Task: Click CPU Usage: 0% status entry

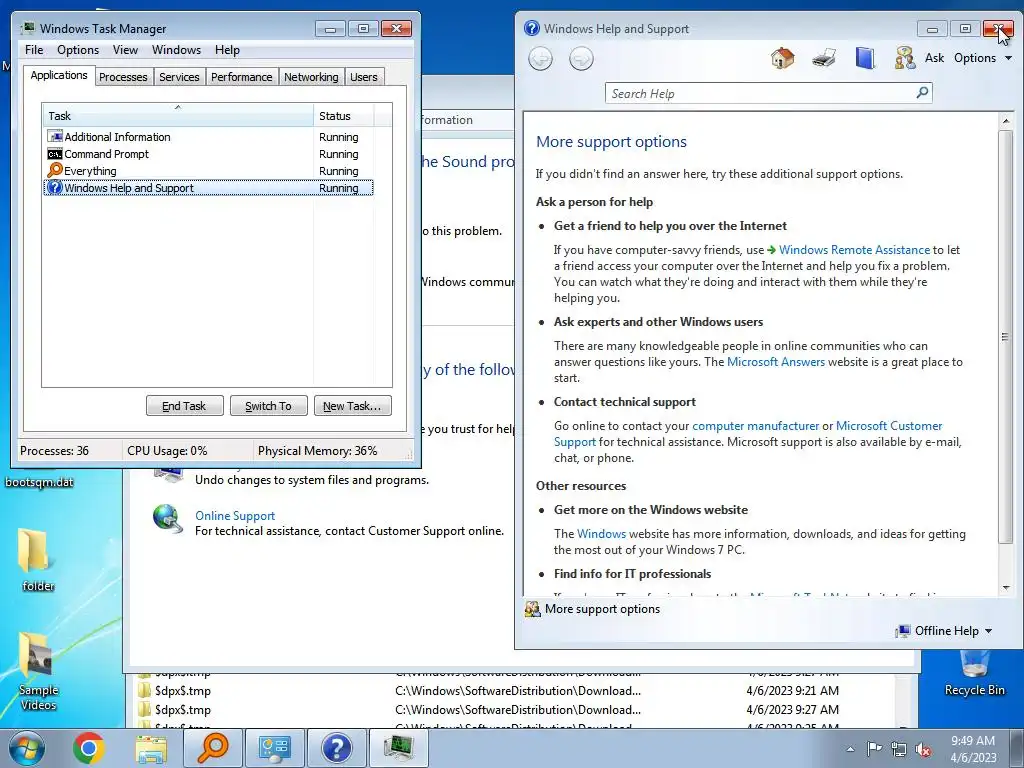Action: tap(167, 451)
